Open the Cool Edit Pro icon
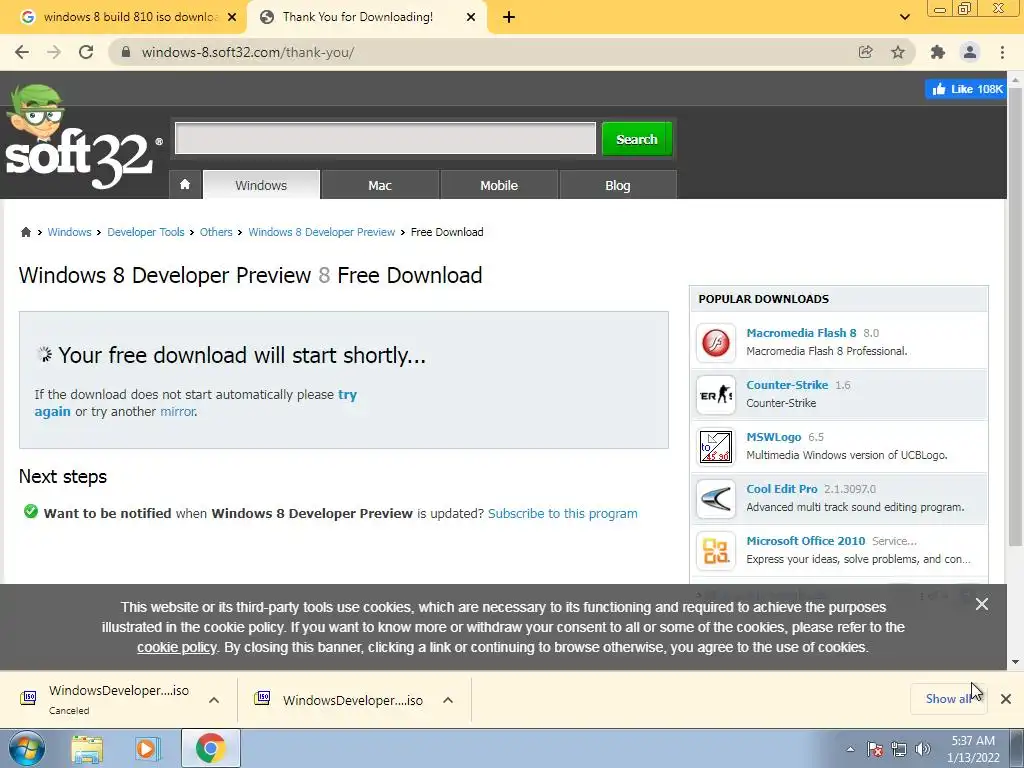1024x768 pixels. (716, 499)
